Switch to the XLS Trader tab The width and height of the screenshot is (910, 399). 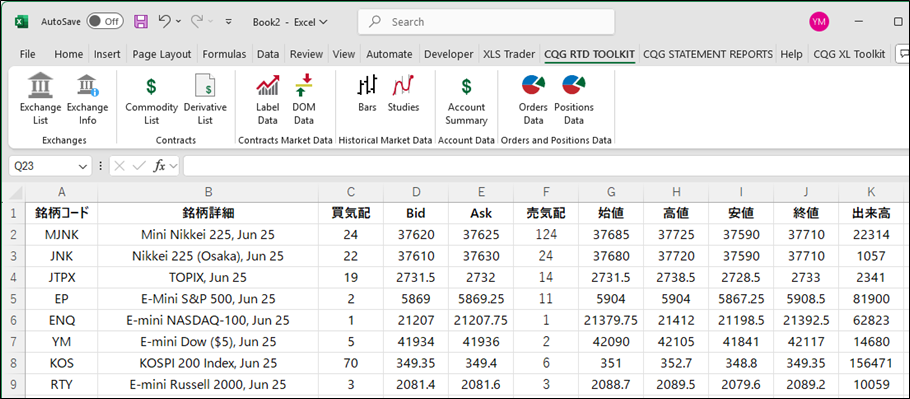pyautogui.click(x=509, y=54)
